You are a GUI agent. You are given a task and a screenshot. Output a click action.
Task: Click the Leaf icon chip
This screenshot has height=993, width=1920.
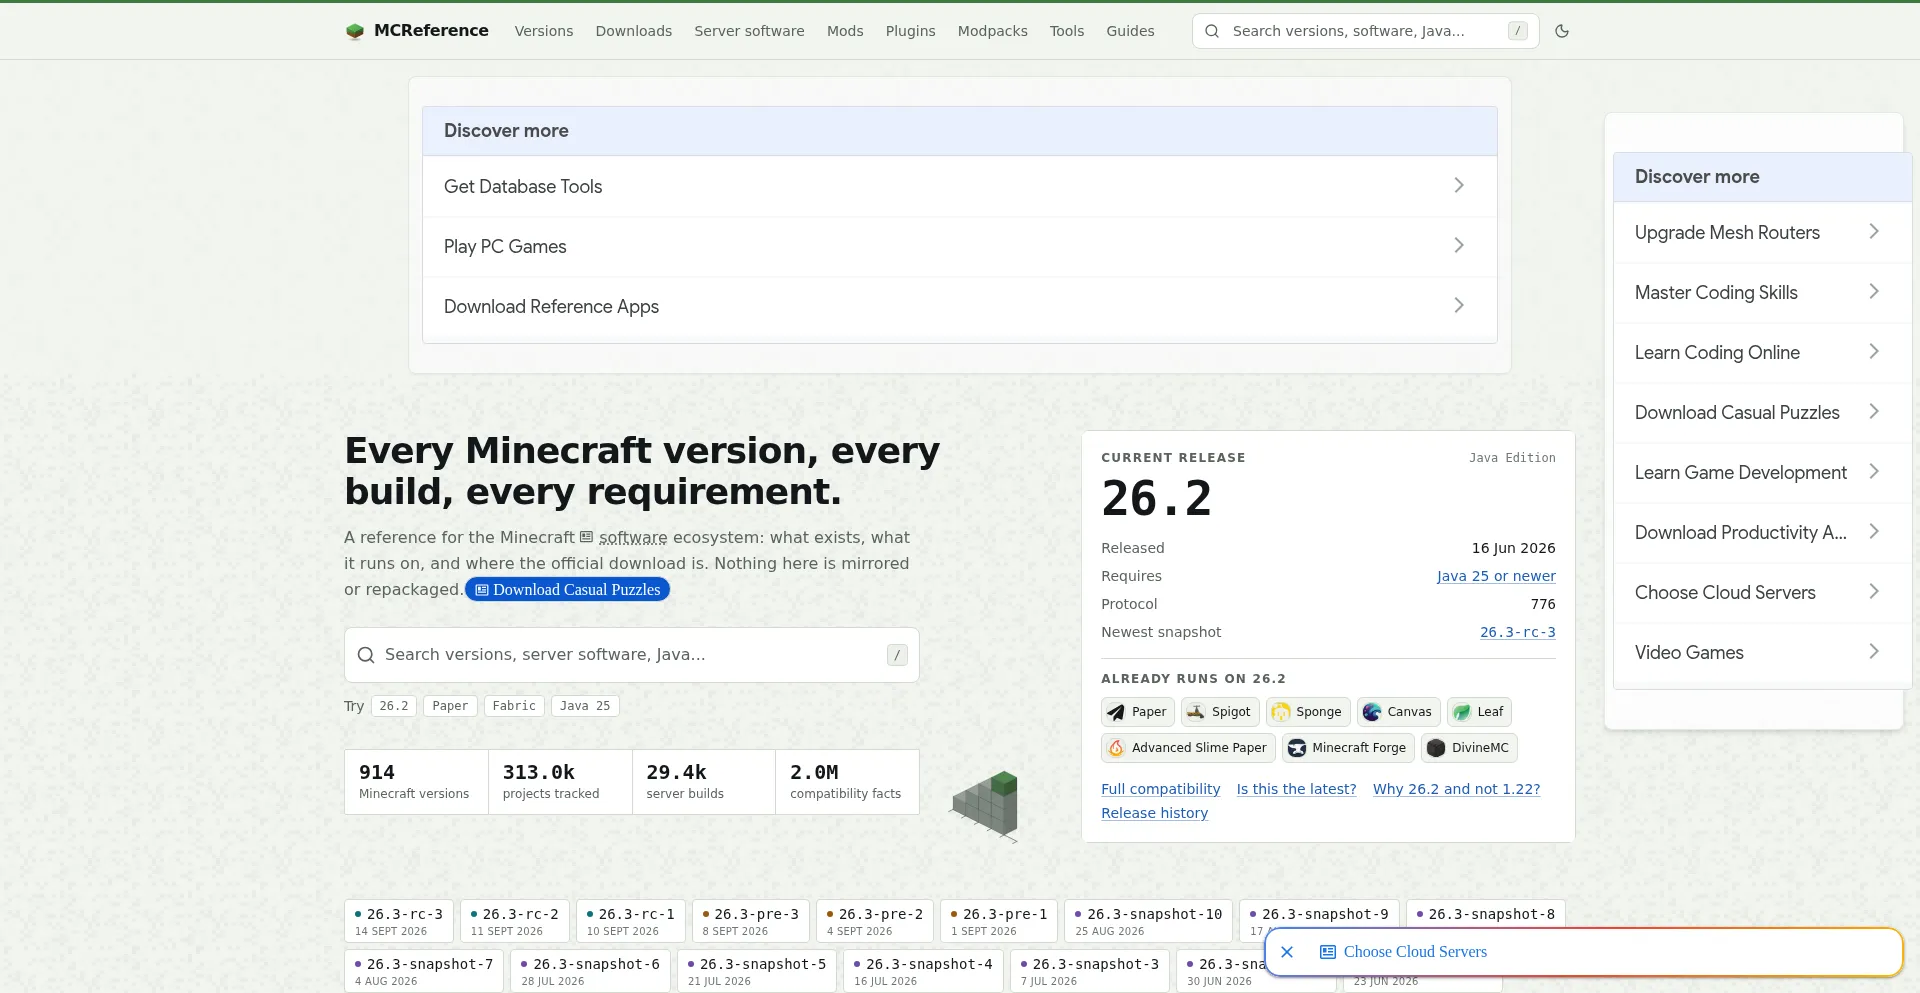(1479, 712)
